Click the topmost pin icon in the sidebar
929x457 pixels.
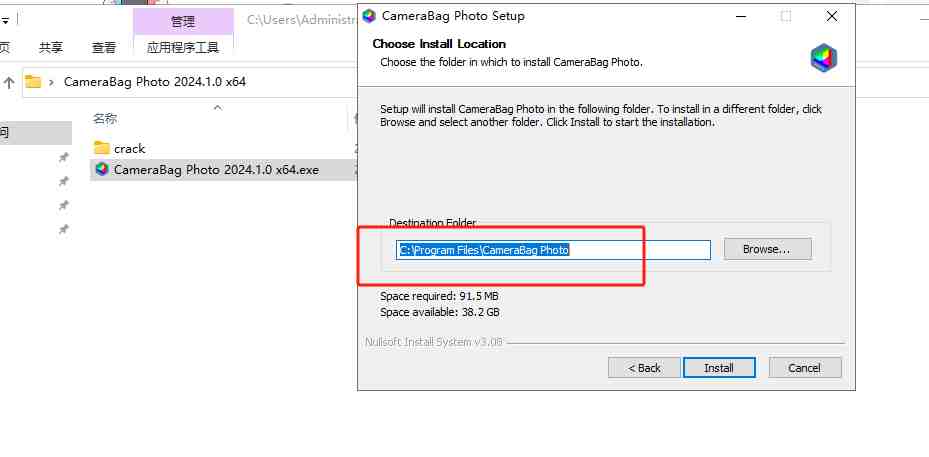pos(63,158)
